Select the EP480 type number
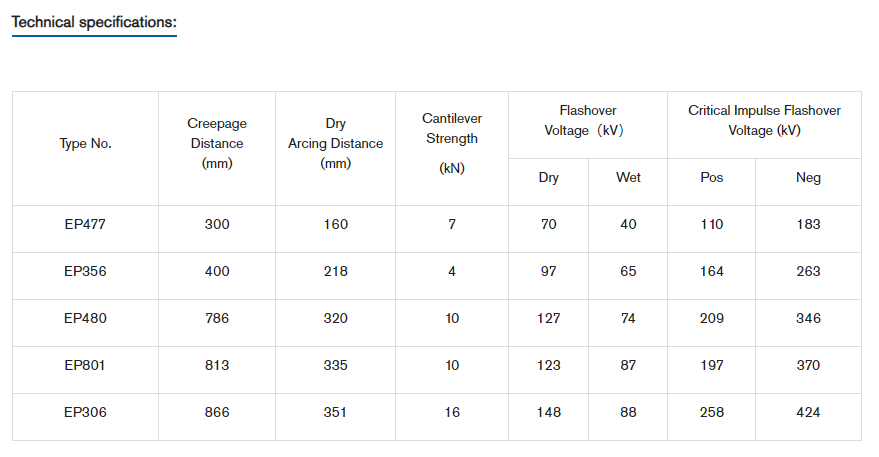 coord(85,318)
